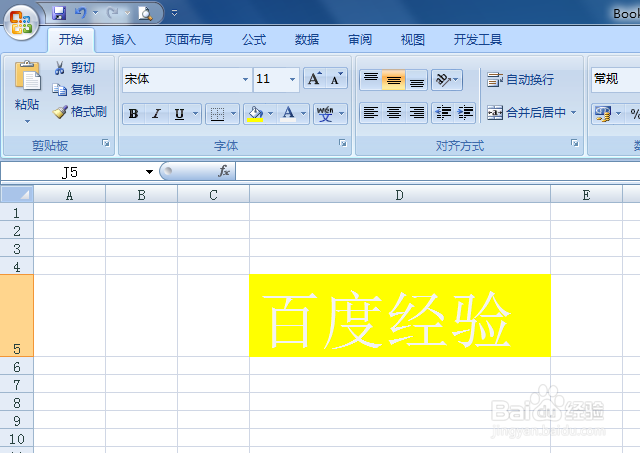This screenshot has width=640, height=453.
Task: Switch to the 页面布局 tab
Action: [x=189, y=40]
